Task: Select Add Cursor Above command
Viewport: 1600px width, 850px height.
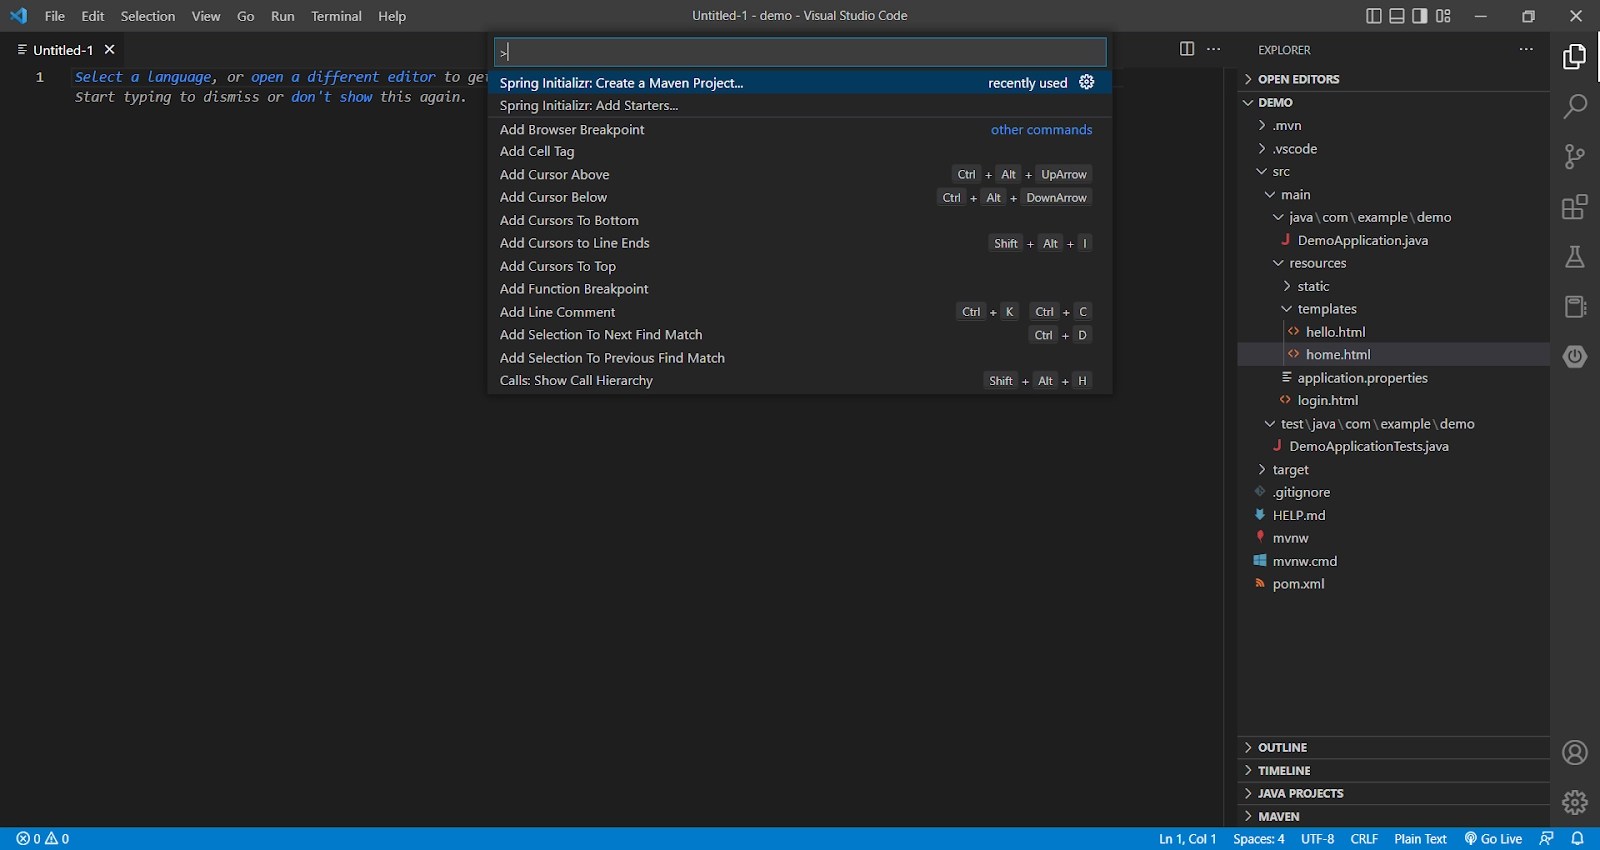Action: click(x=800, y=174)
